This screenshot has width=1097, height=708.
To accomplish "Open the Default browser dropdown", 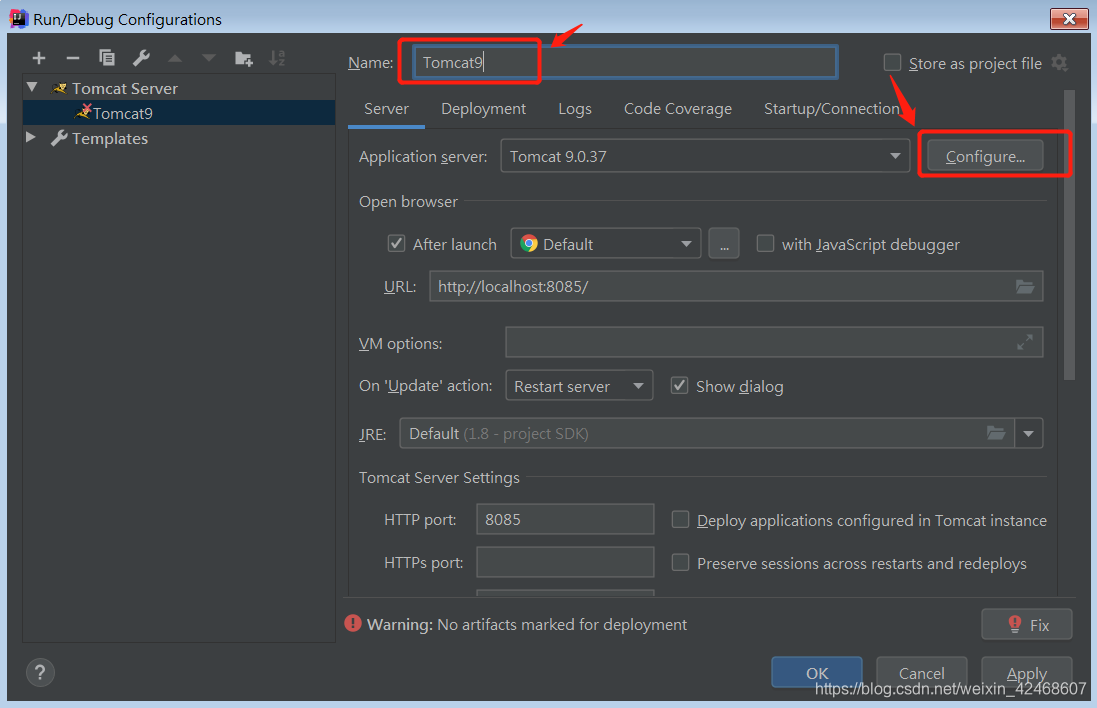I will [x=606, y=244].
